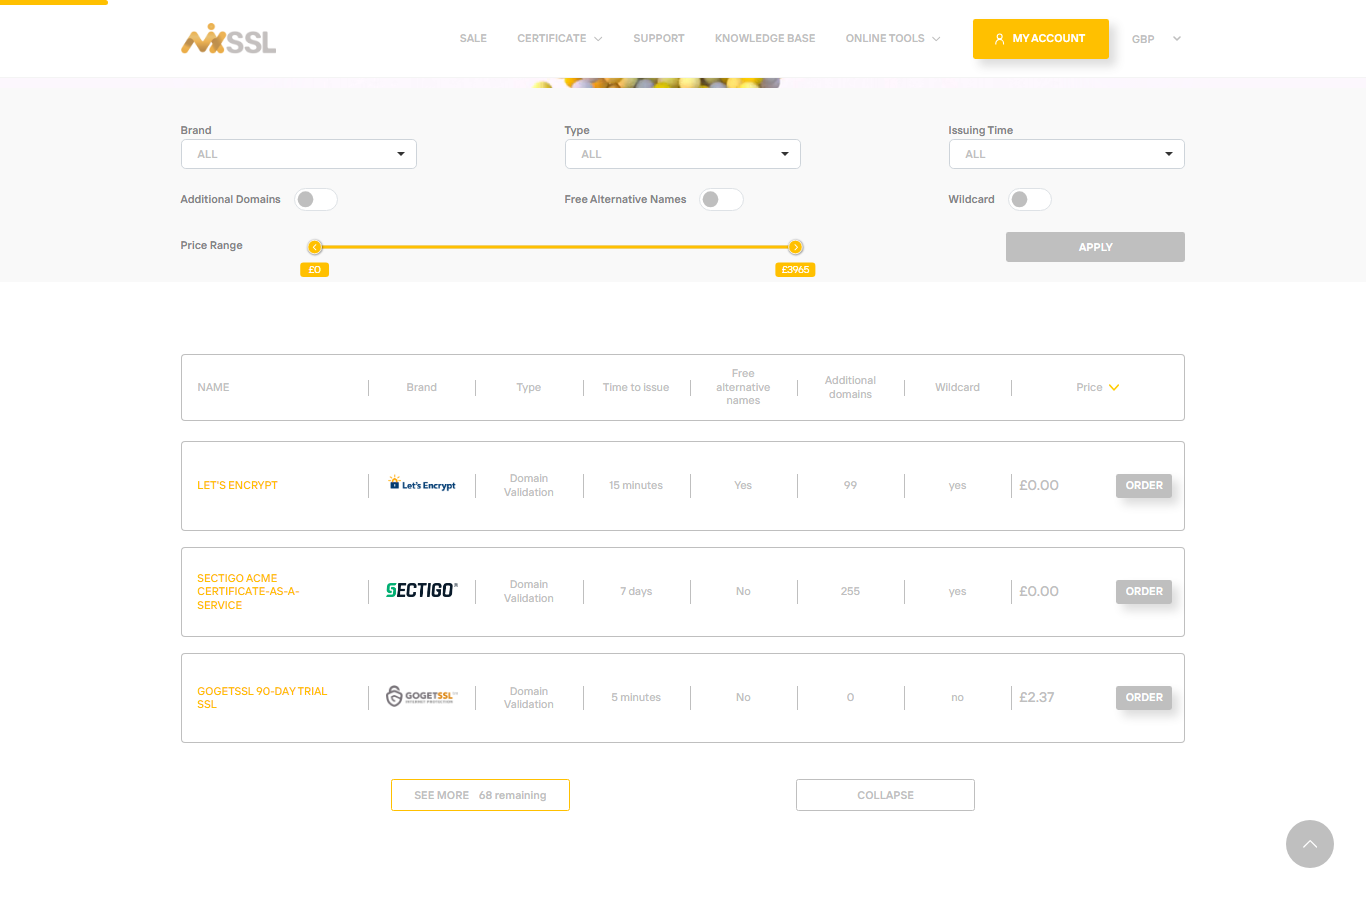Click the maximum price slider handle

[796, 247]
